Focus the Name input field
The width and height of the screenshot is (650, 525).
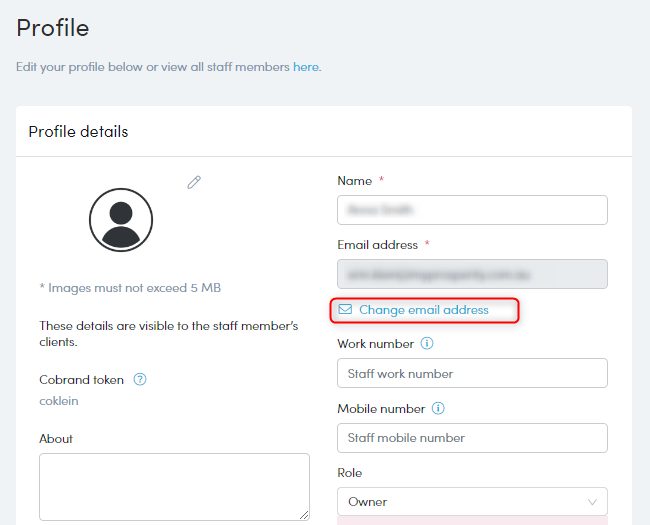click(472, 210)
